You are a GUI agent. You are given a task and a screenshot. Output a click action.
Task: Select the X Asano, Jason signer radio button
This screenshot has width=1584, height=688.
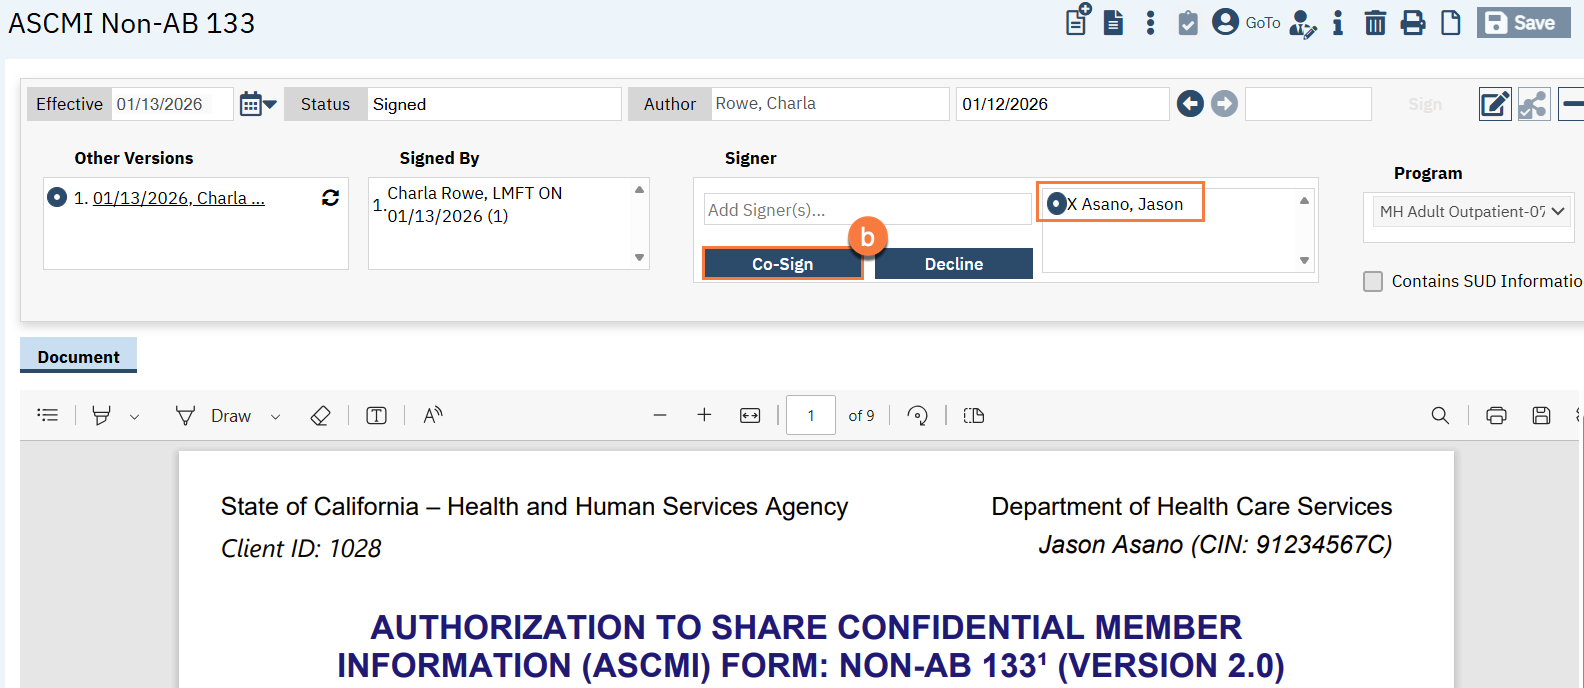point(1056,204)
